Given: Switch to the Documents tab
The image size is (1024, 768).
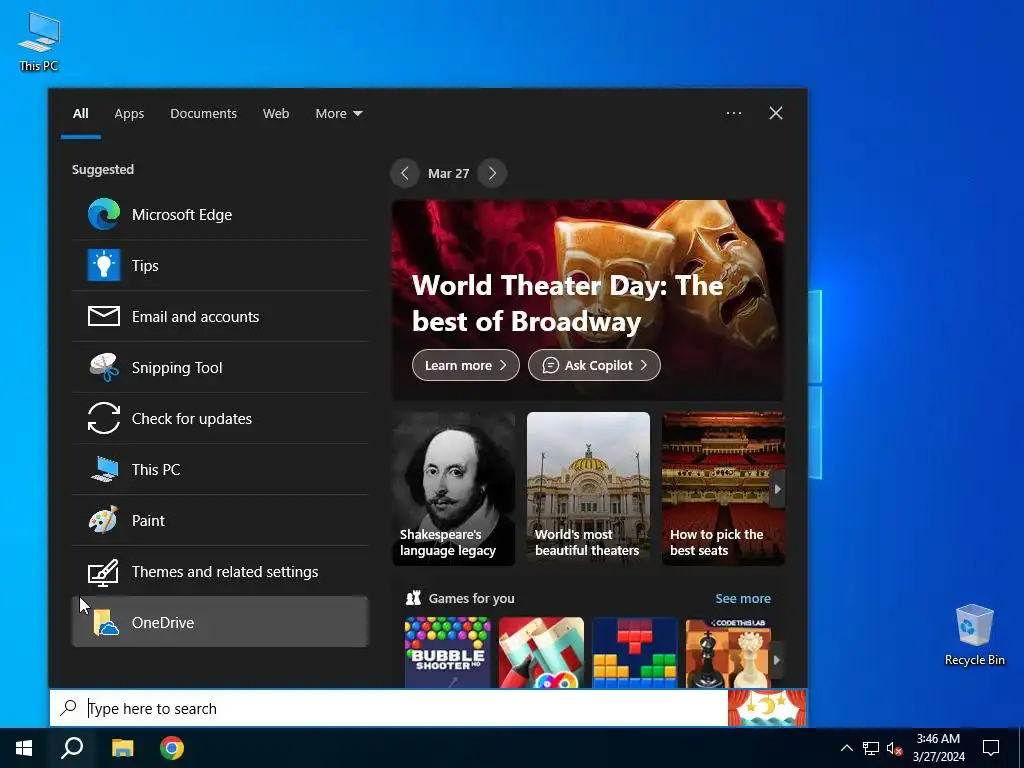Looking at the screenshot, I should pyautogui.click(x=203, y=113).
